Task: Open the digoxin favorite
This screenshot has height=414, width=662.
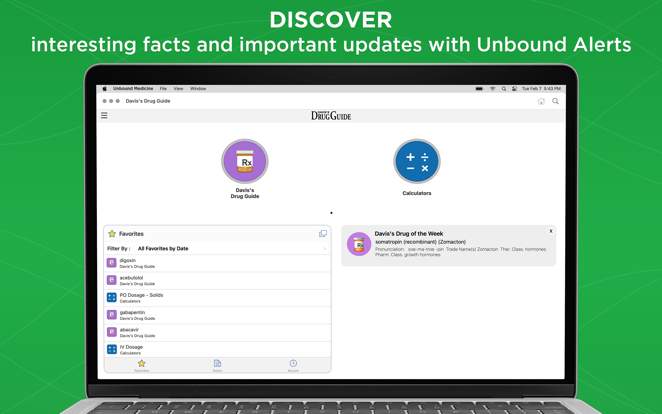Action: (x=217, y=263)
